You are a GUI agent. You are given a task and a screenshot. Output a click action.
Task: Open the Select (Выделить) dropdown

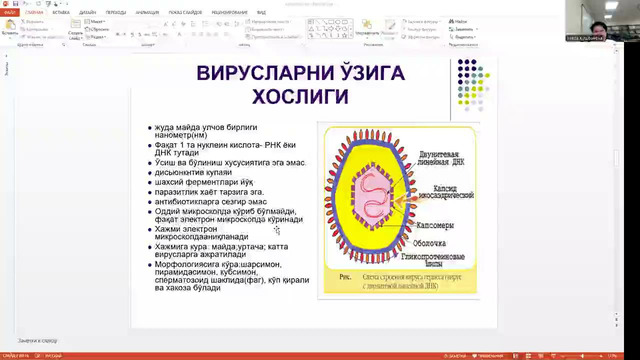(x=462, y=37)
